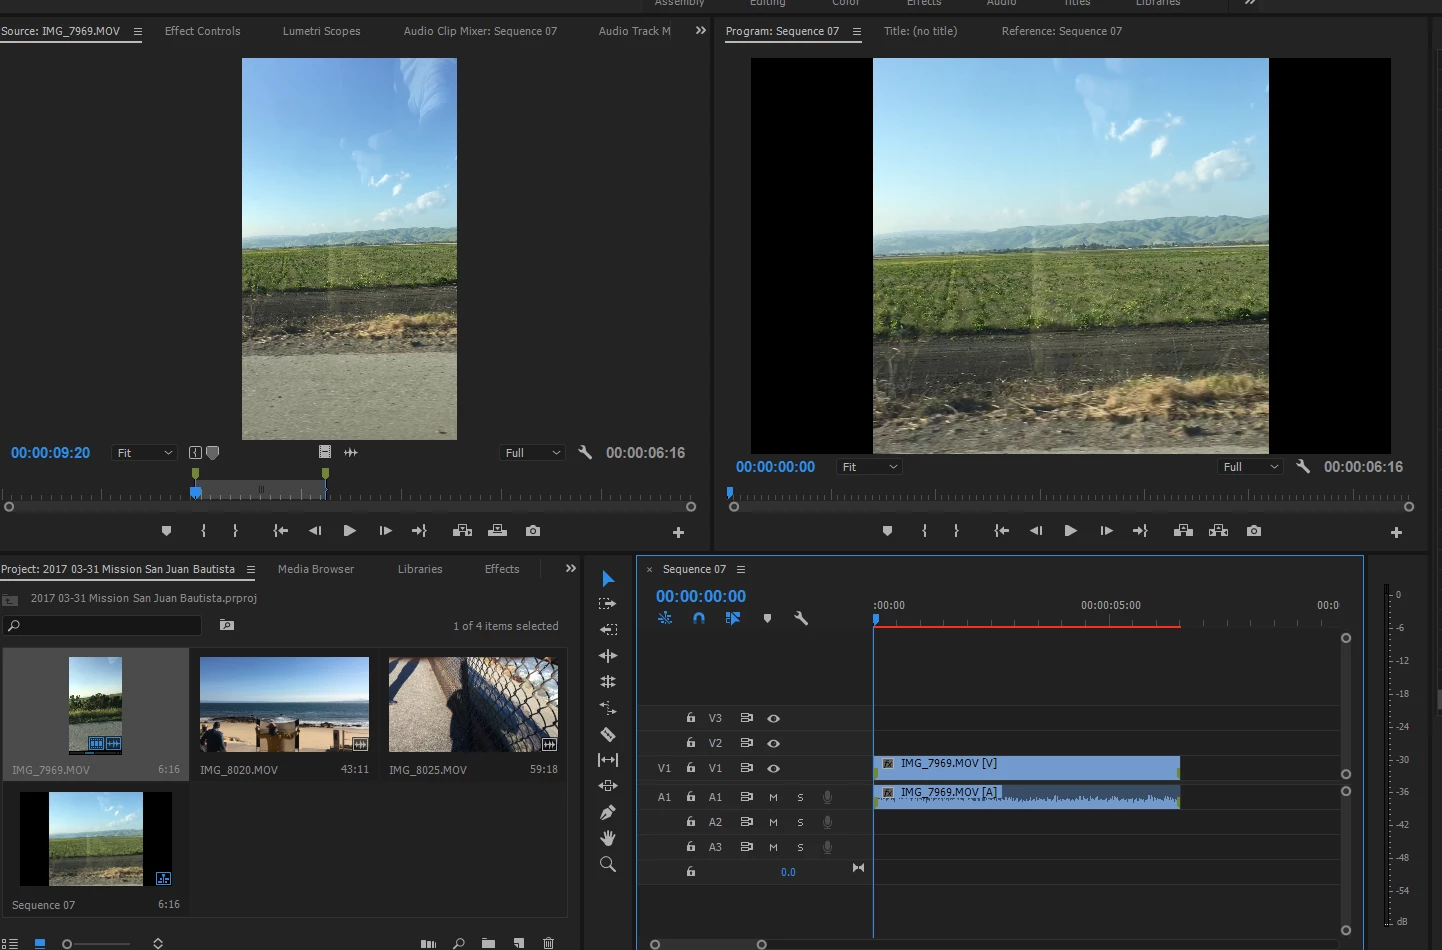Select the Track Select Forward tool
The width and height of the screenshot is (1442, 950).
pyautogui.click(x=607, y=604)
